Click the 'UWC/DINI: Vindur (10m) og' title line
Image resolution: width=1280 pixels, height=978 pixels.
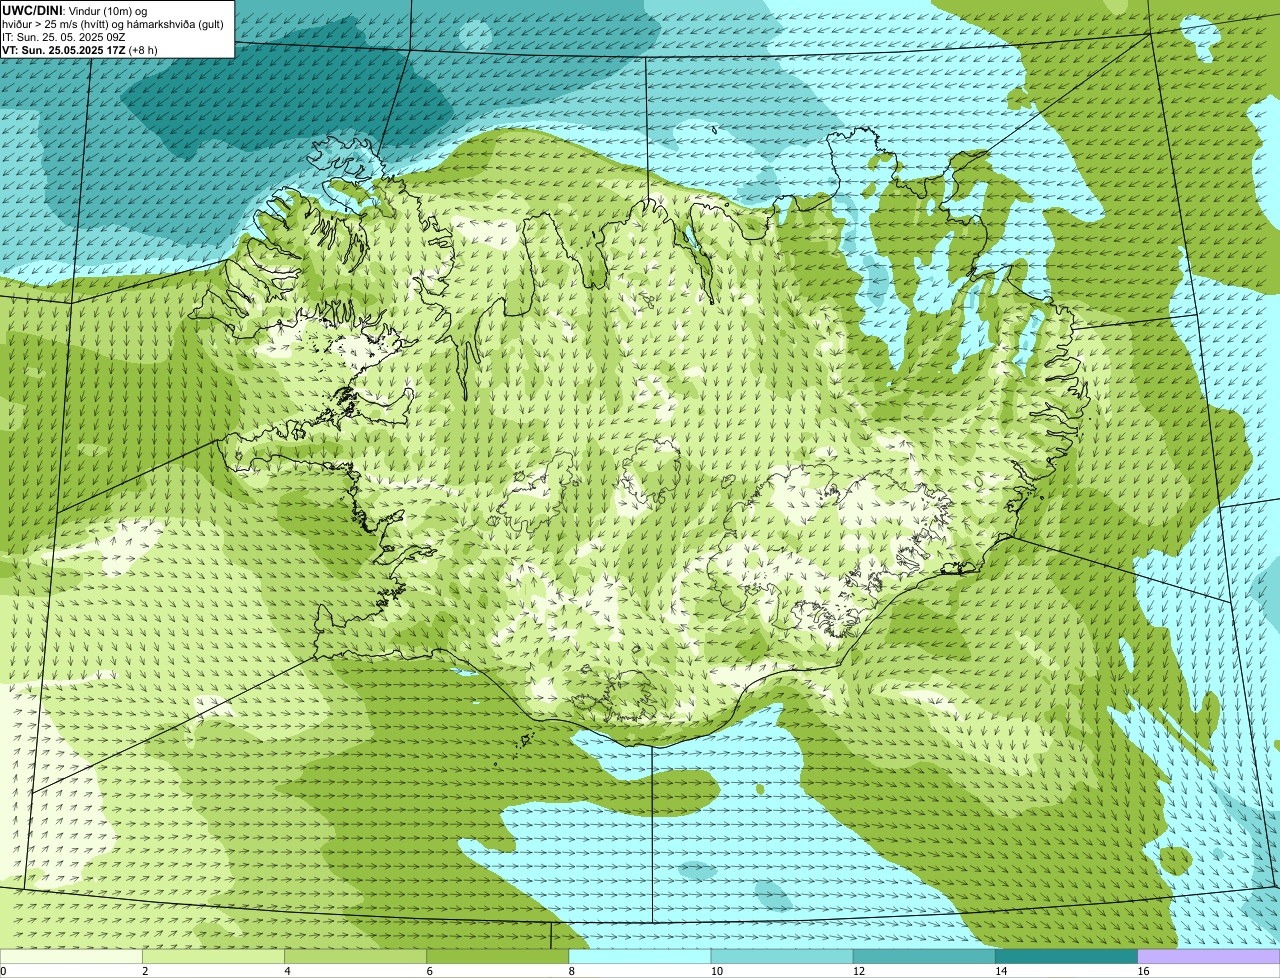[74, 10]
